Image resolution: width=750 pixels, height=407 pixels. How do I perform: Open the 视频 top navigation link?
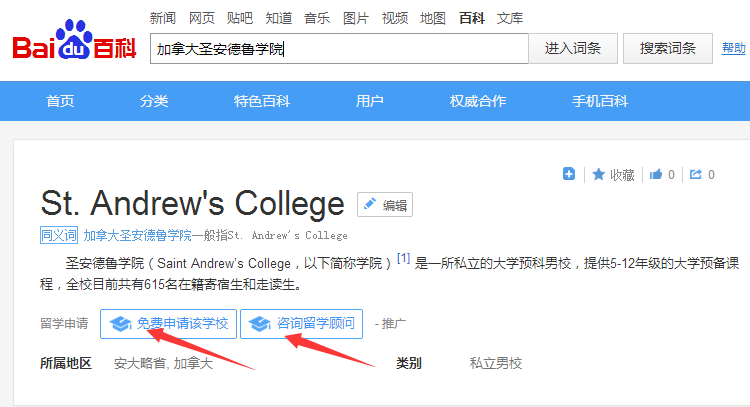(395, 18)
